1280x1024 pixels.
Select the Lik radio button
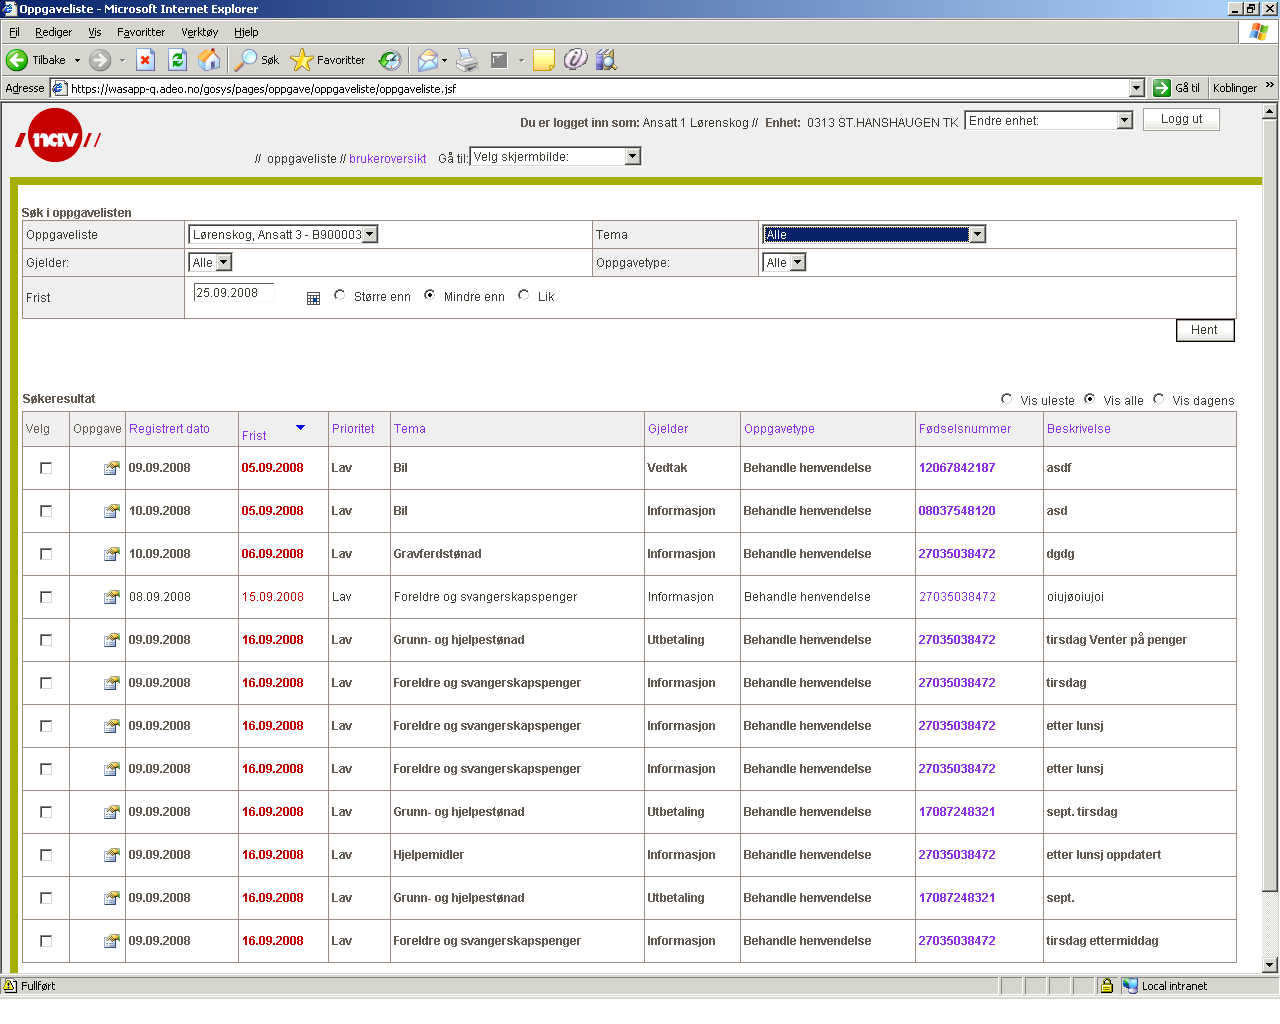[524, 295]
